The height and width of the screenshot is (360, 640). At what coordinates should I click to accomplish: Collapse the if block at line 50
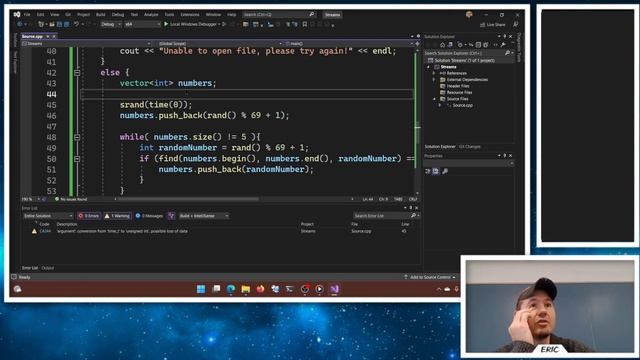[x=77, y=159]
